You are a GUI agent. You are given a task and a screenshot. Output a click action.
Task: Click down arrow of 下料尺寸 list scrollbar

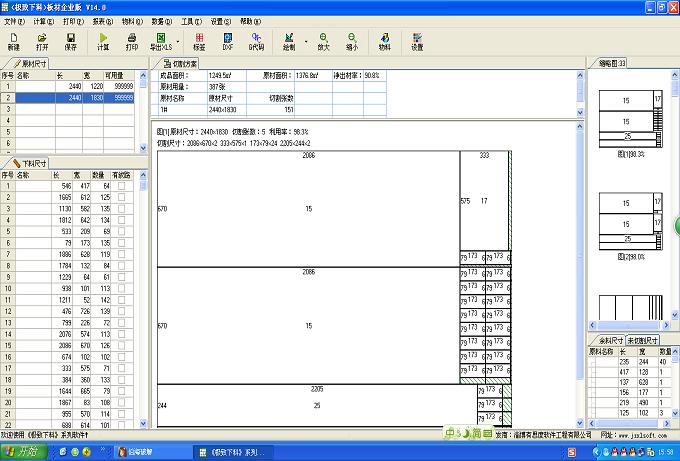tap(144, 423)
